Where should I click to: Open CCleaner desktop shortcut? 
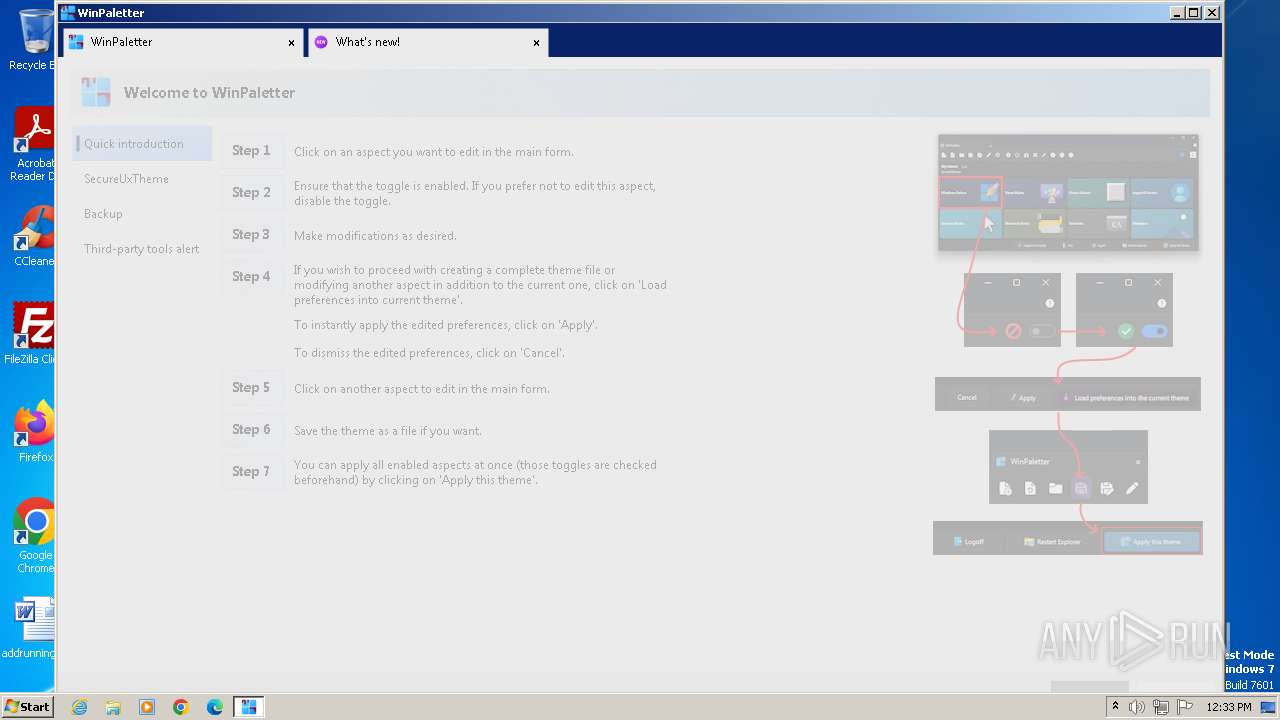click(x=33, y=237)
